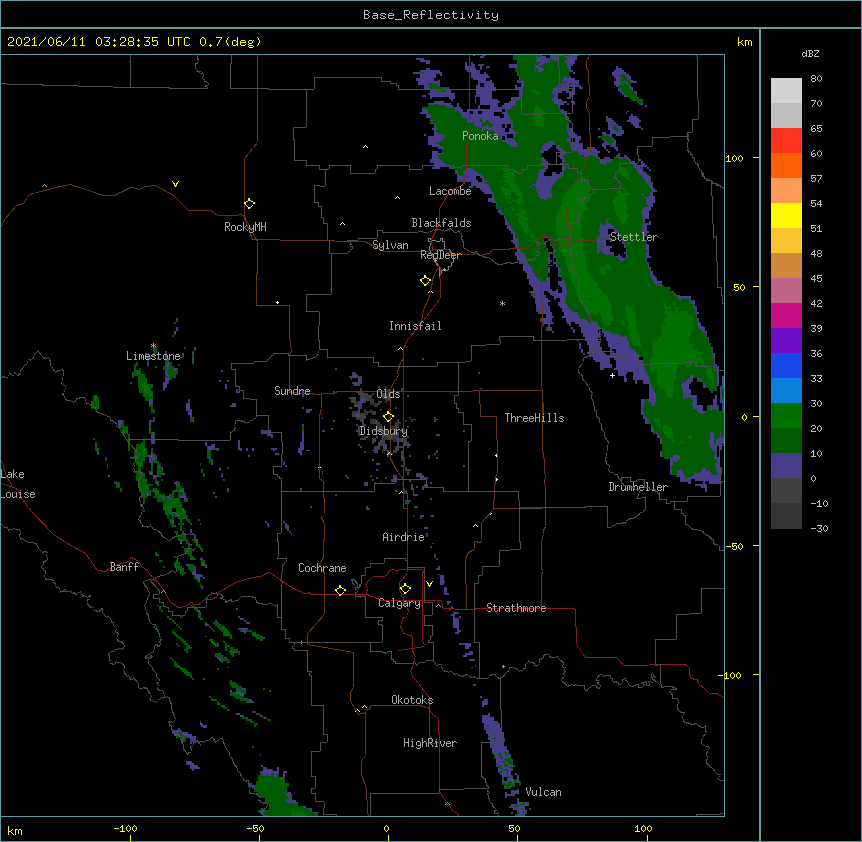This screenshot has height=842, width=862.
Task: Click the yellow marker above Calgary label
Action: click(x=405, y=589)
